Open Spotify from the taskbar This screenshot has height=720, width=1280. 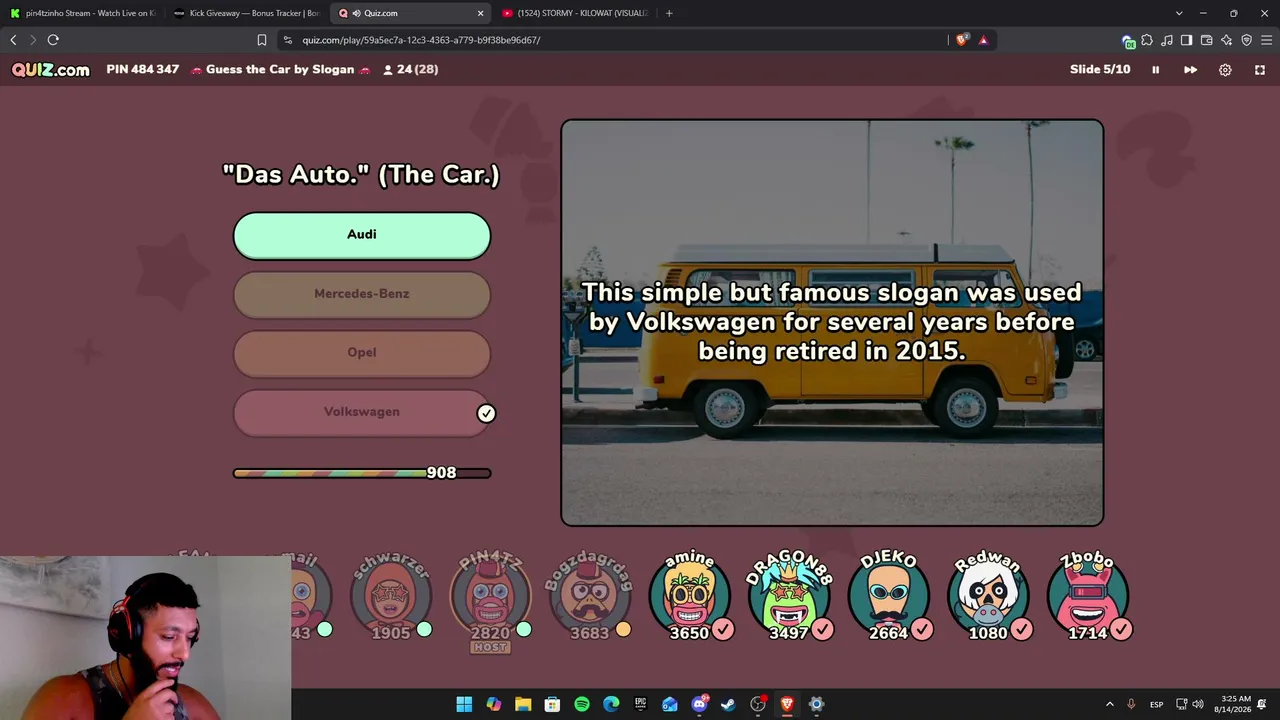click(582, 704)
